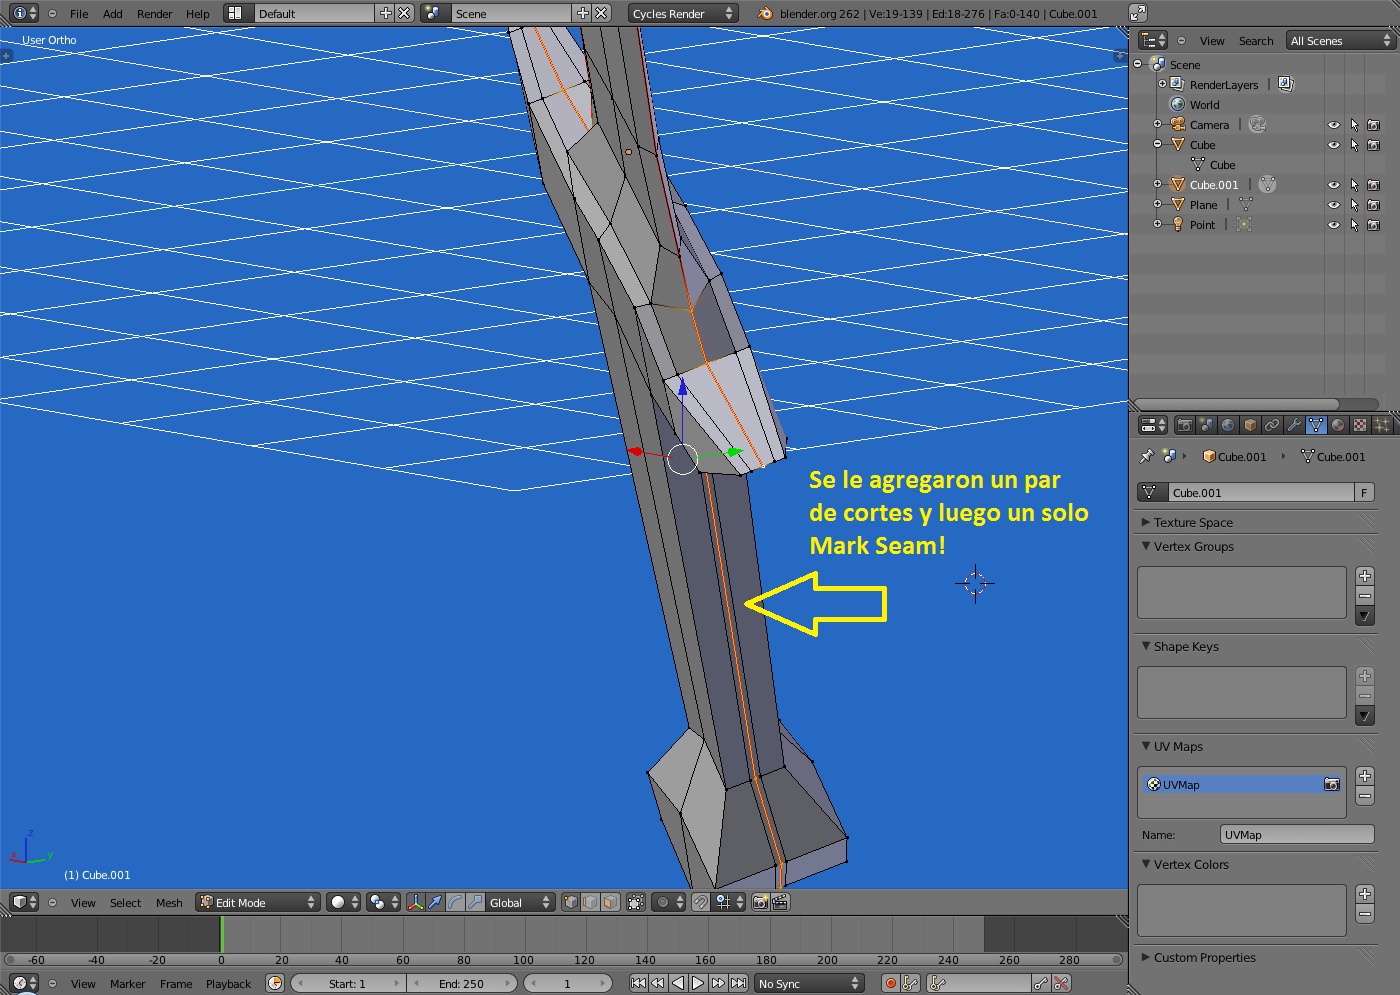This screenshot has height=995, width=1400.
Task: Click the Object Constraints chain icon
Action: click(x=1272, y=425)
